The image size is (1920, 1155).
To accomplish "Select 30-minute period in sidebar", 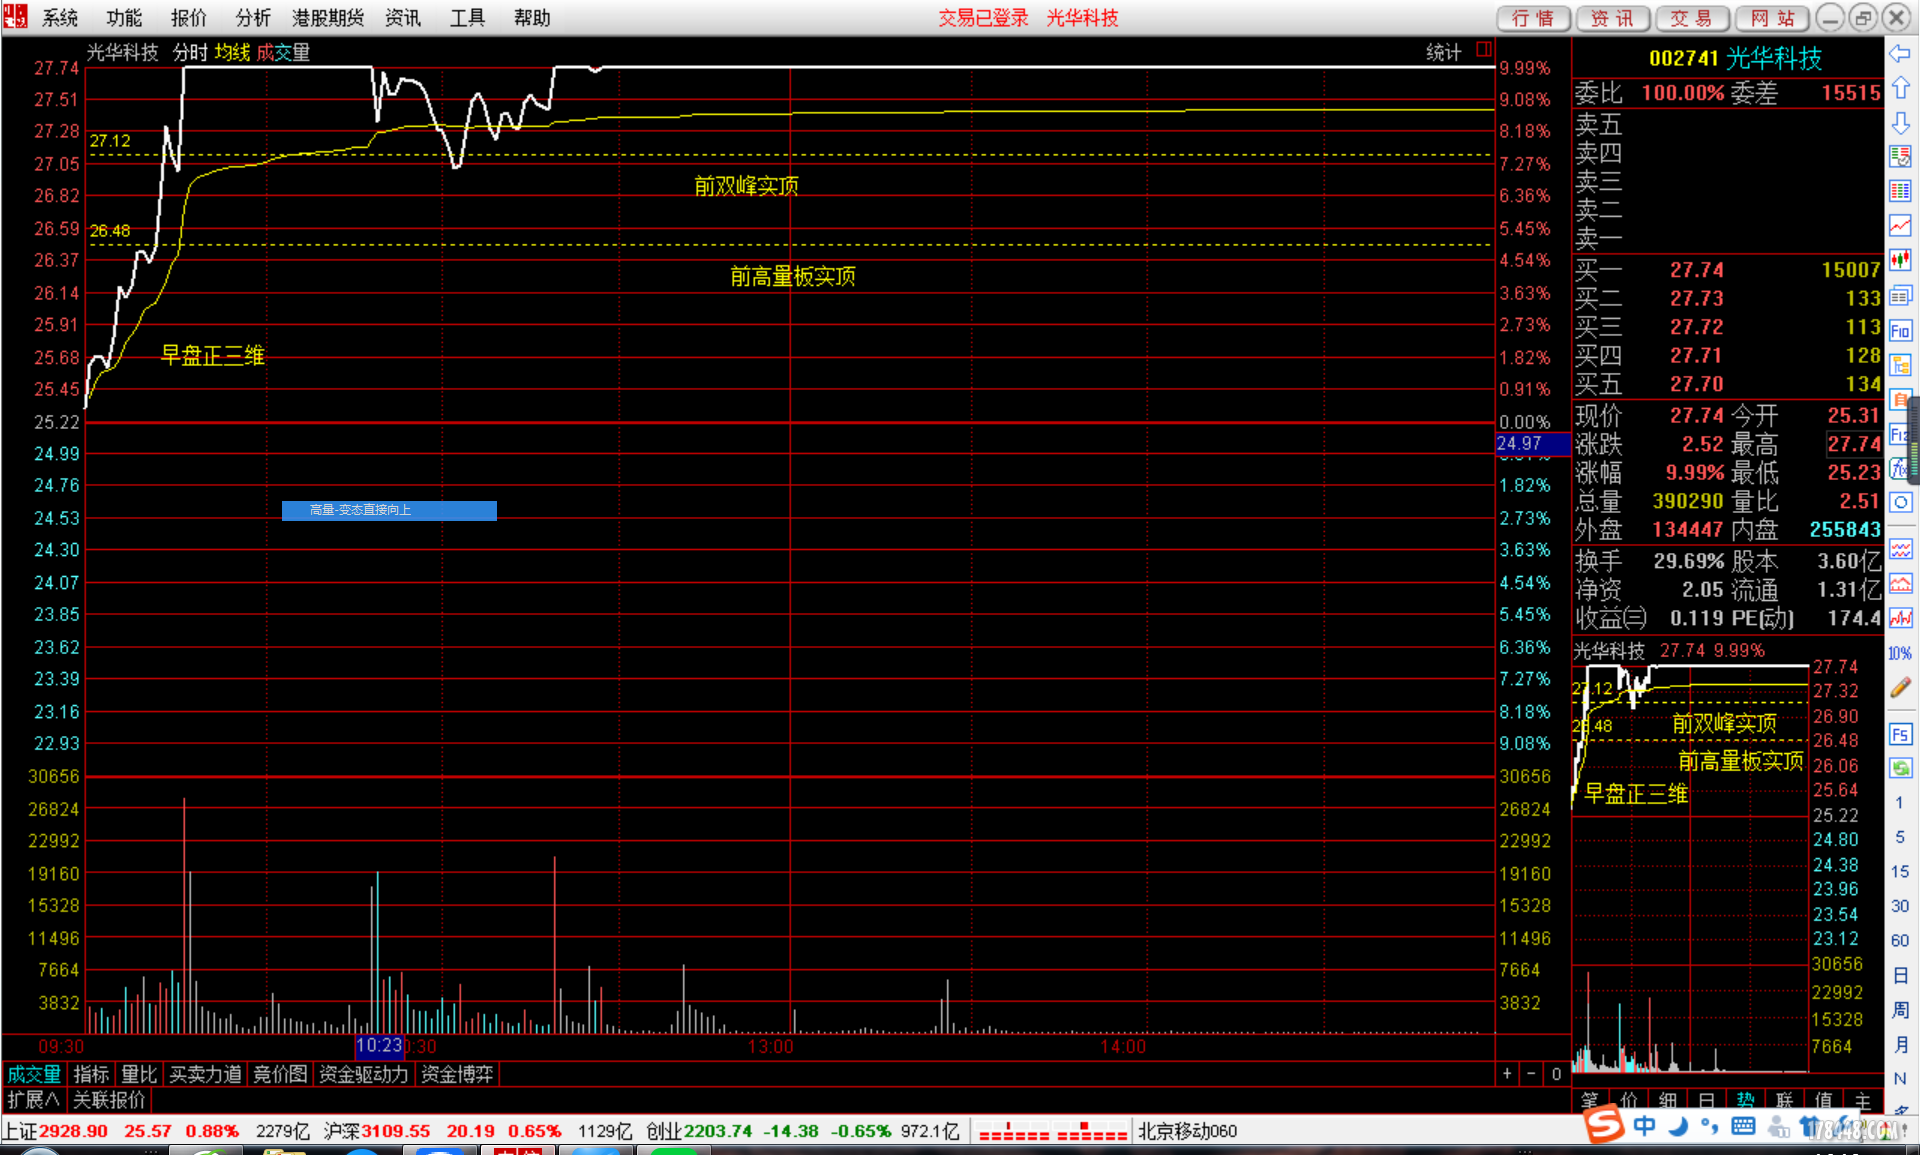I will pyautogui.click(x=1899, y=905).
